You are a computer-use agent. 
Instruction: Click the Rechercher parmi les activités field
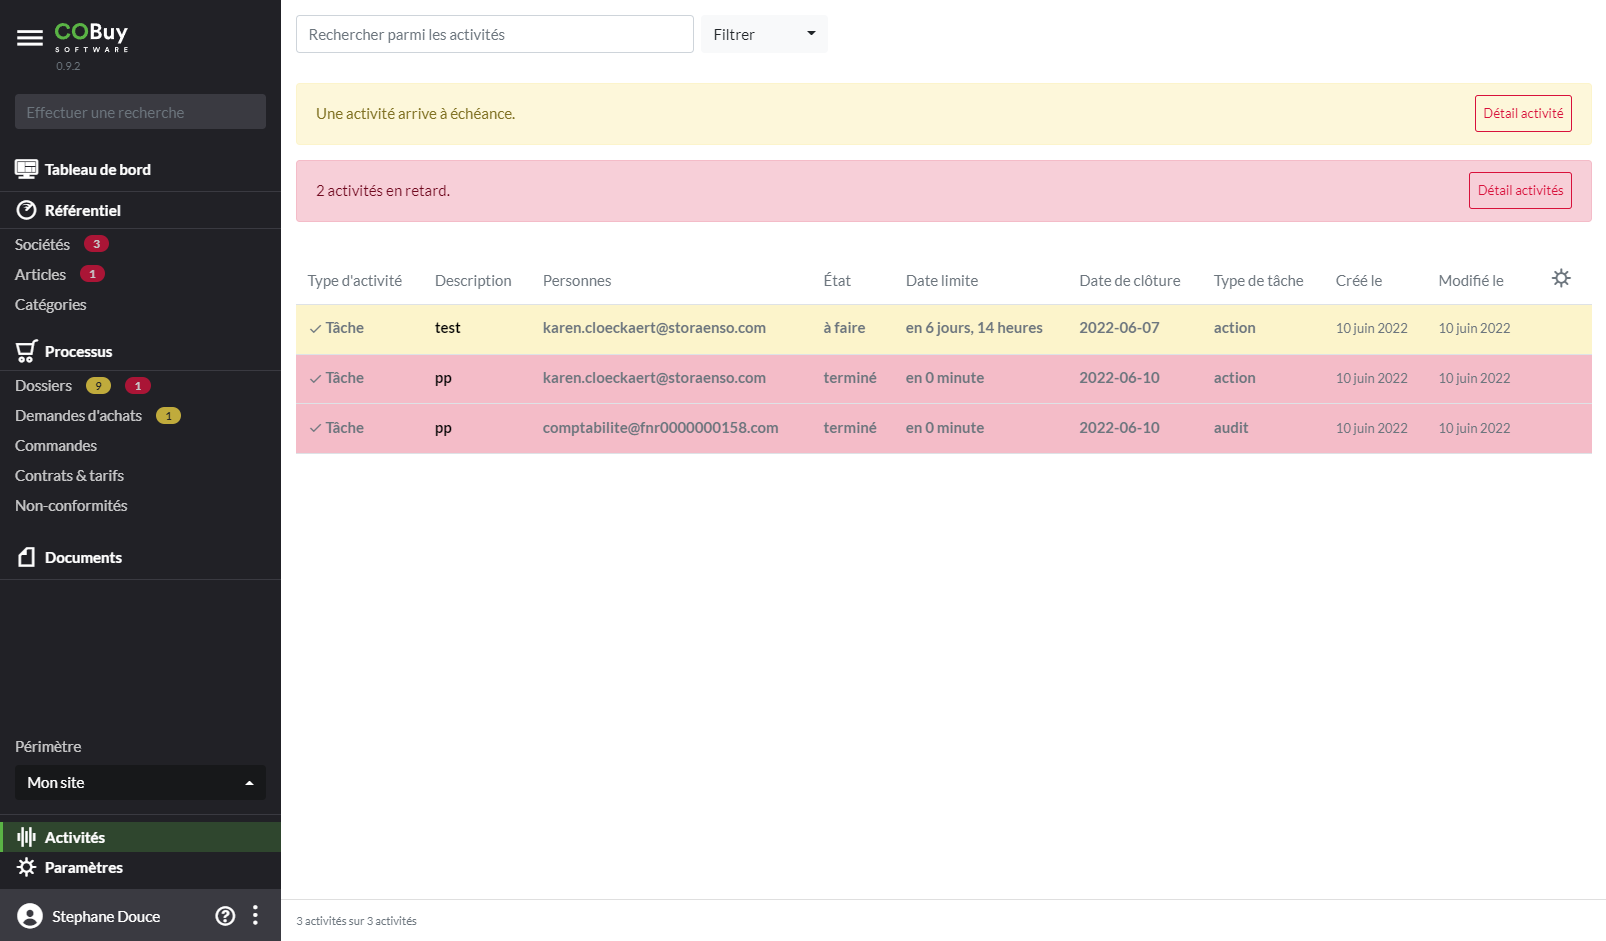pos(494,34)
